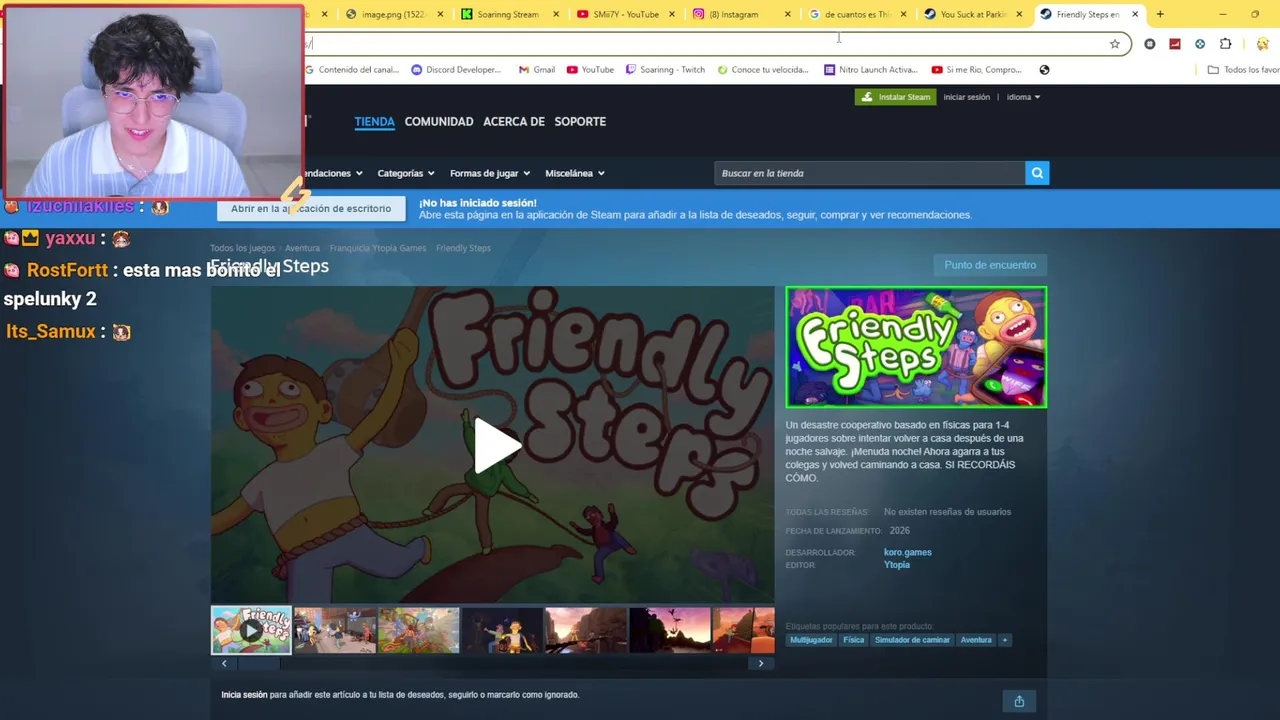This screenshot has height=720, width=1280.
Task: Open Si me Rio, Compro bookmark
Action: pos(976,70)
